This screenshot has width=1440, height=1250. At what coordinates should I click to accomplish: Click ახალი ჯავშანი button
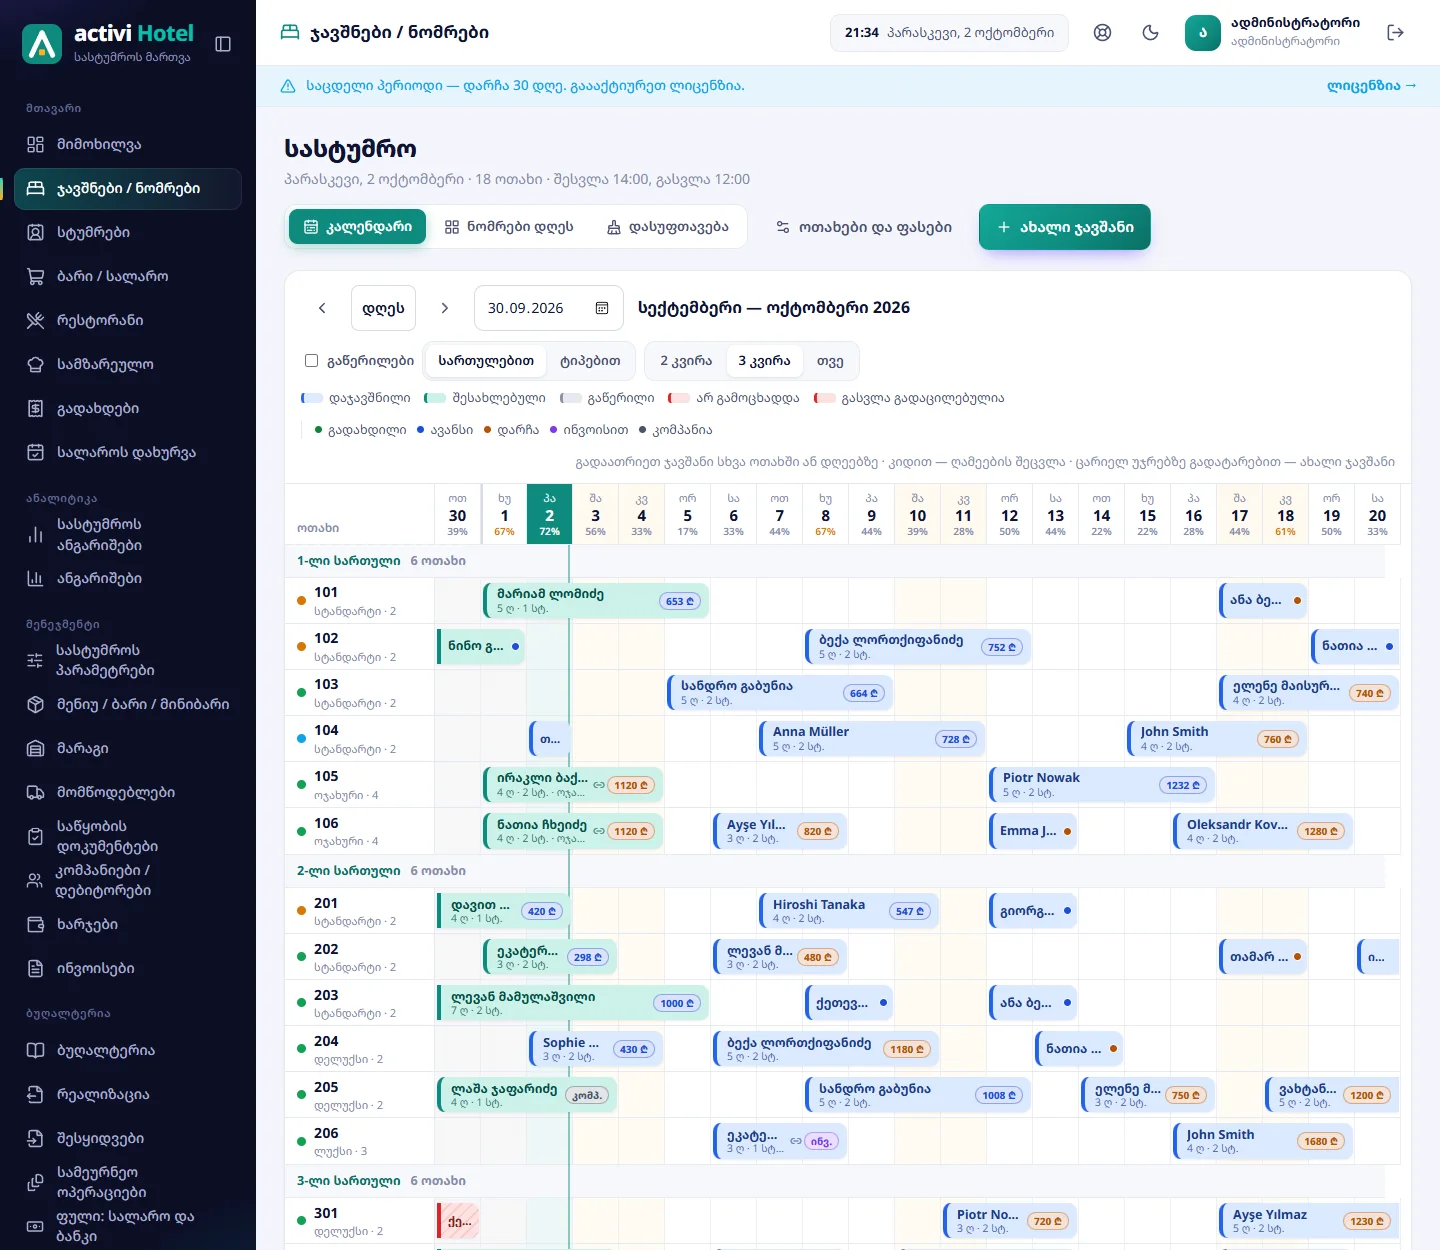[x=1065, y=227]
